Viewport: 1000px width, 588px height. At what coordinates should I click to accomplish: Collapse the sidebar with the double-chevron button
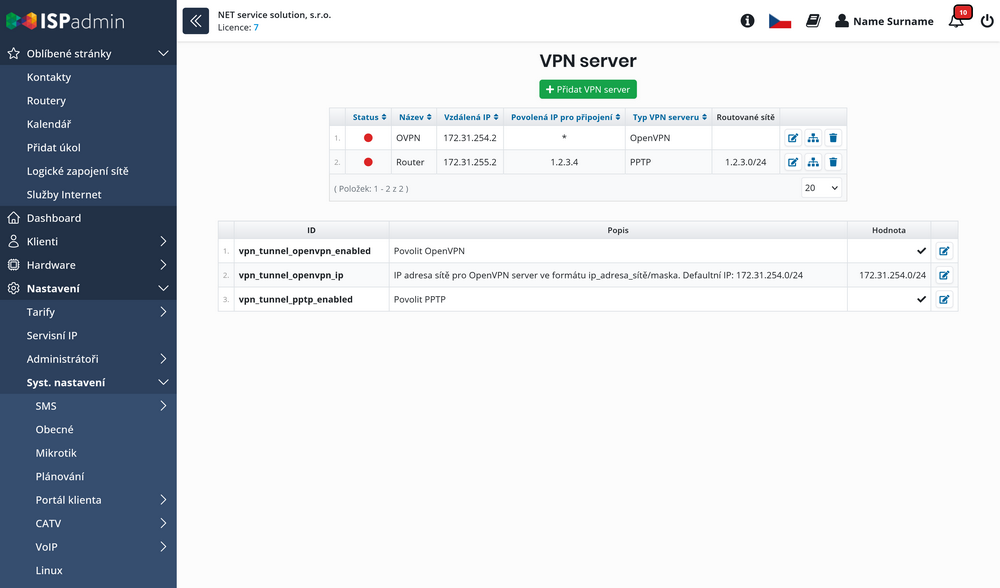[195, 21]
